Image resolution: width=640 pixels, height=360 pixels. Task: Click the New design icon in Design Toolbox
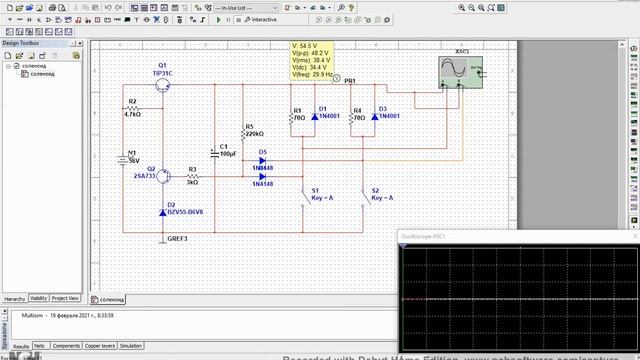(8, 56)
